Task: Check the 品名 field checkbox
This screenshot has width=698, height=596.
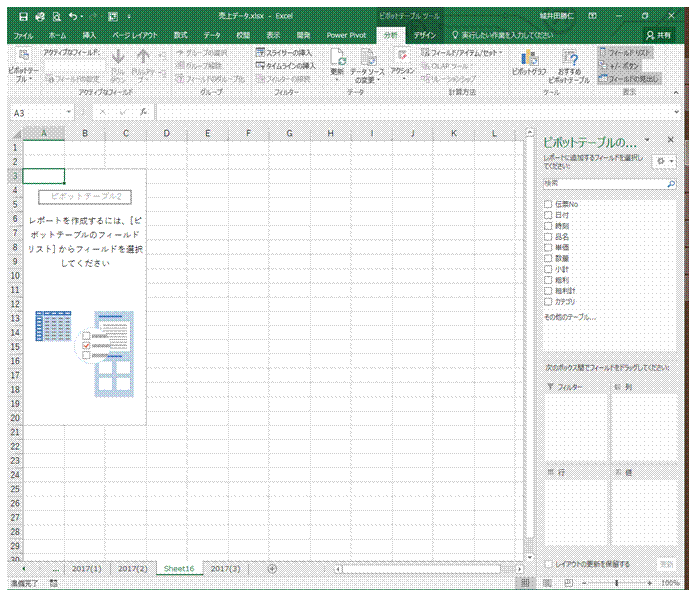Action: 548,236
